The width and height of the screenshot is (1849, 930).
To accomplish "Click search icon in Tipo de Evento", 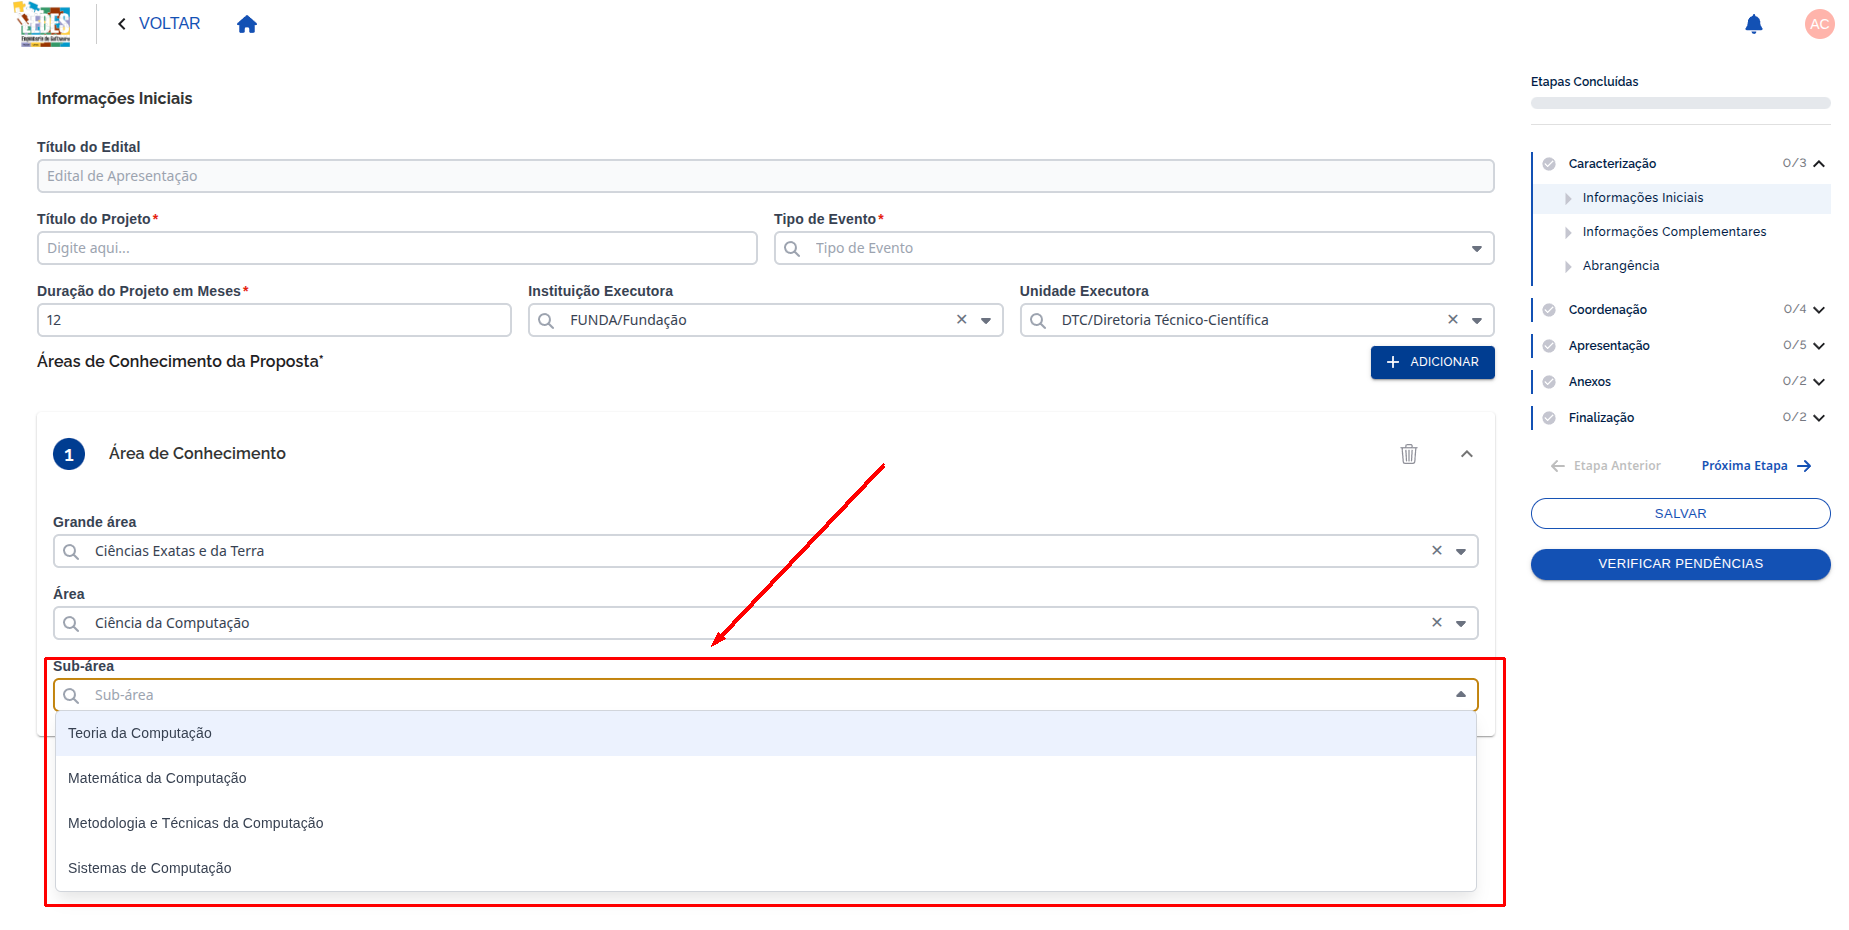I will pyautogui.click(x=792, y=248).
